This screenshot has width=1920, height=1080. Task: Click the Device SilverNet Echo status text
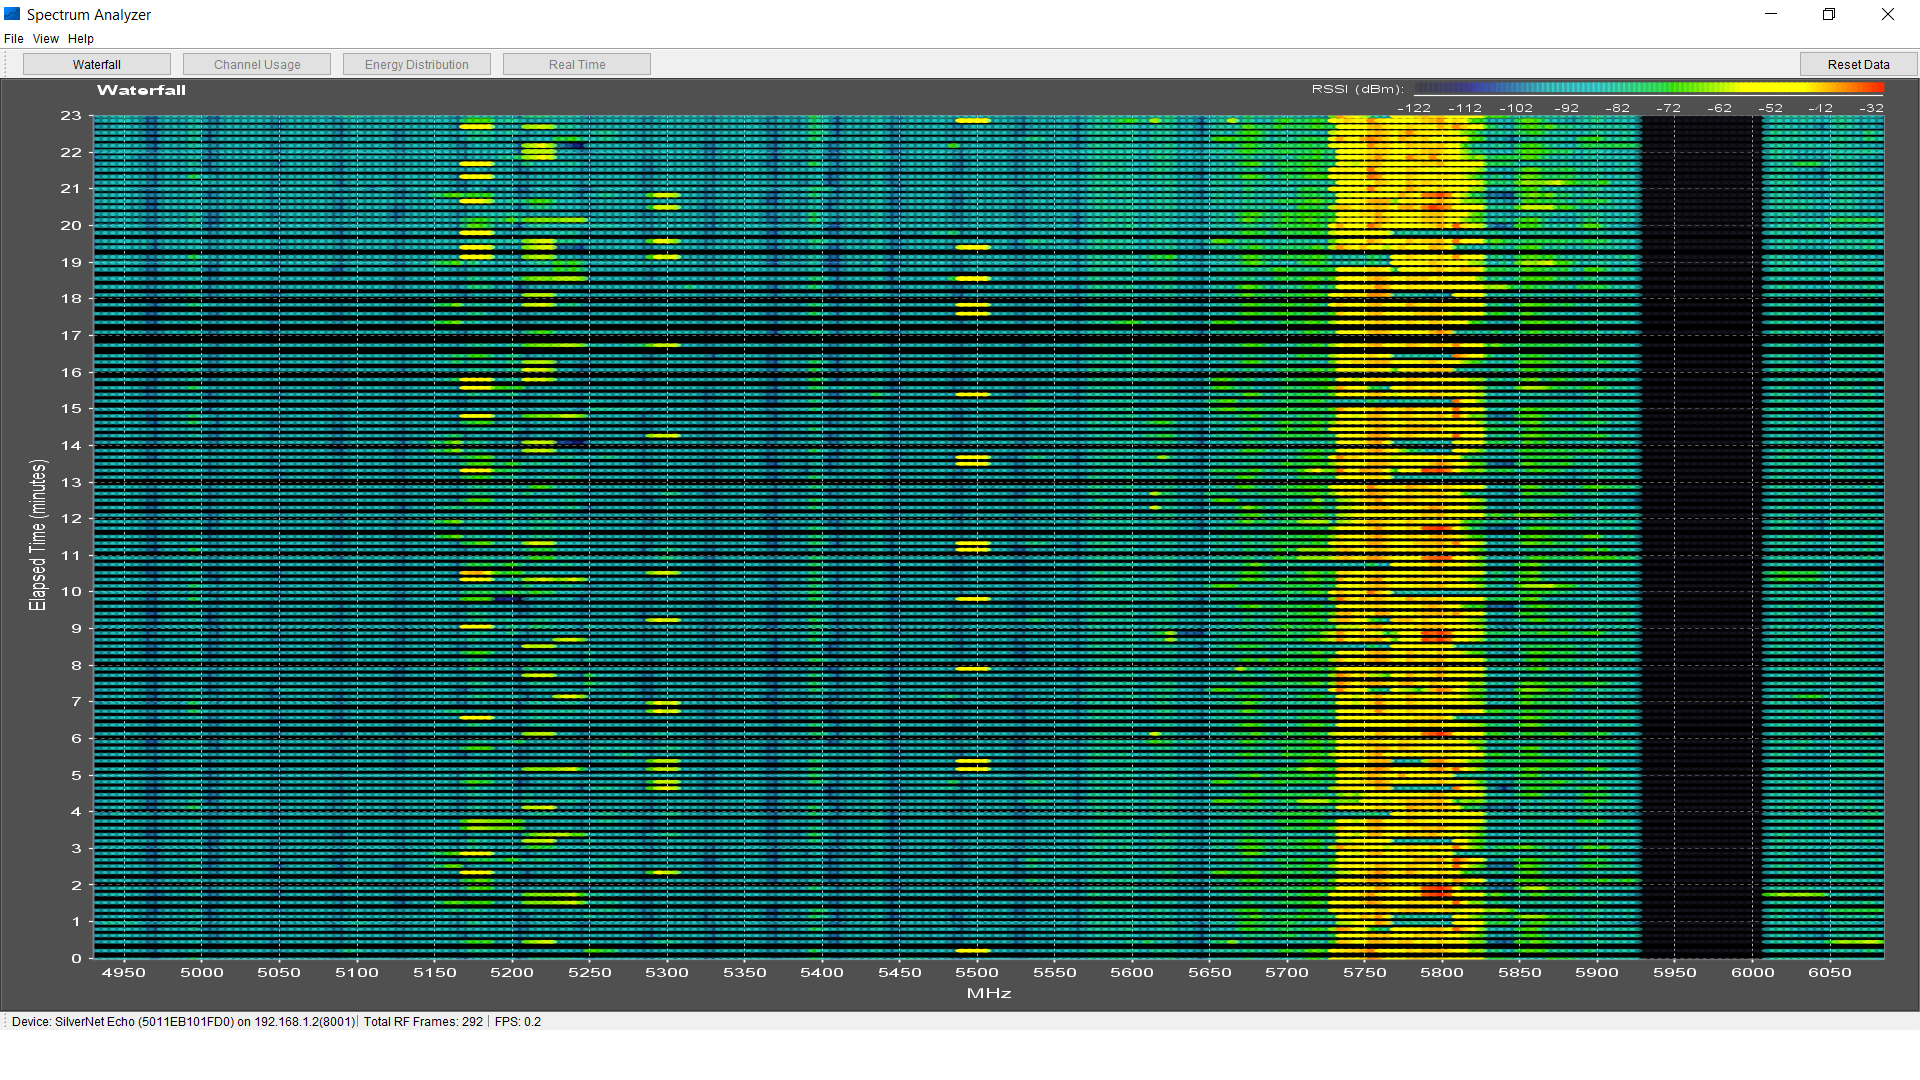coord(183,1021)
